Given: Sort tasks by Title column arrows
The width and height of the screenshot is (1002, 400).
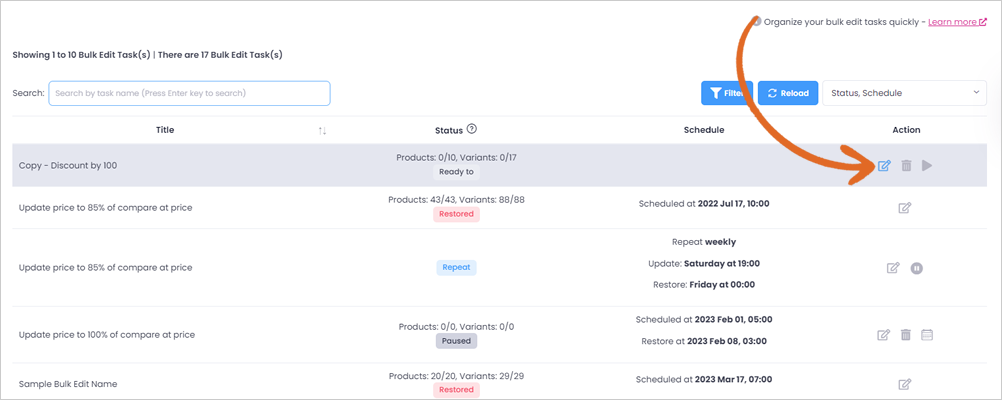Looking at the screenshot, I should 322,130.
